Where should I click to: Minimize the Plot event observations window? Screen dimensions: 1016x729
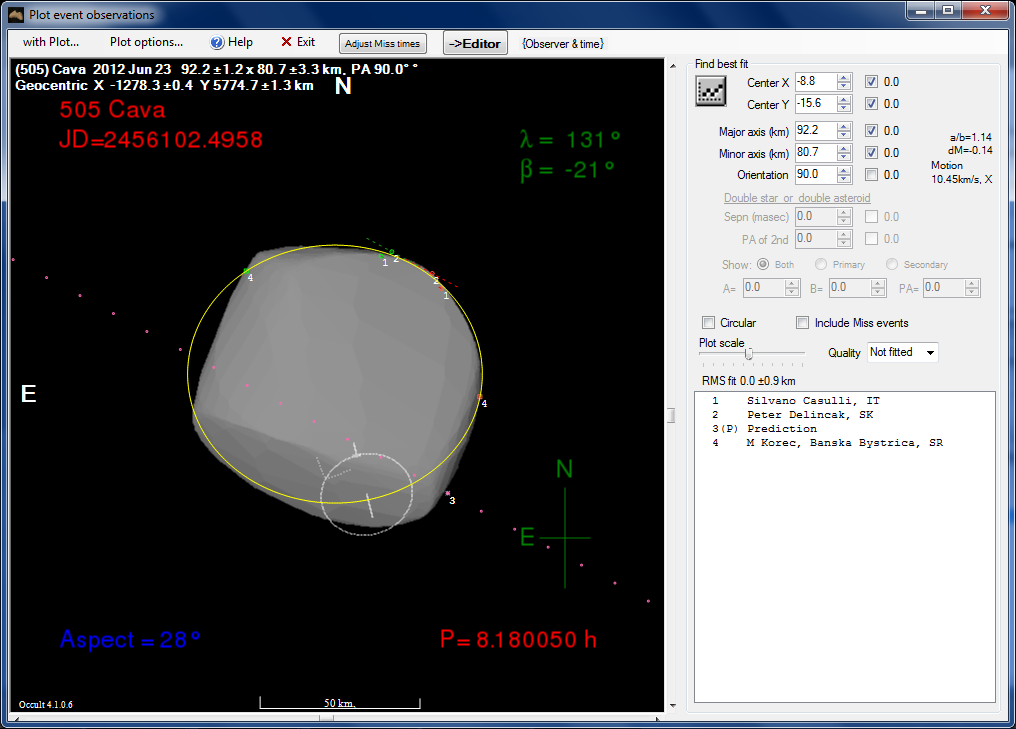coord(919,10)
